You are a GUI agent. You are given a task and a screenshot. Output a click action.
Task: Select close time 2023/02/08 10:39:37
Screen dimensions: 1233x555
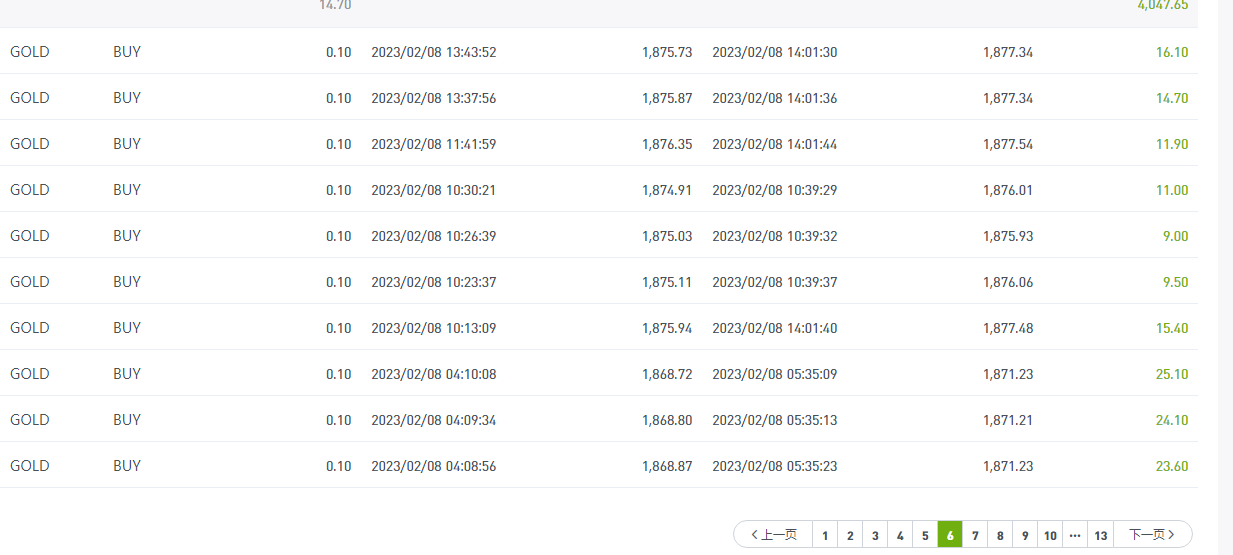[x=775, y=282]
